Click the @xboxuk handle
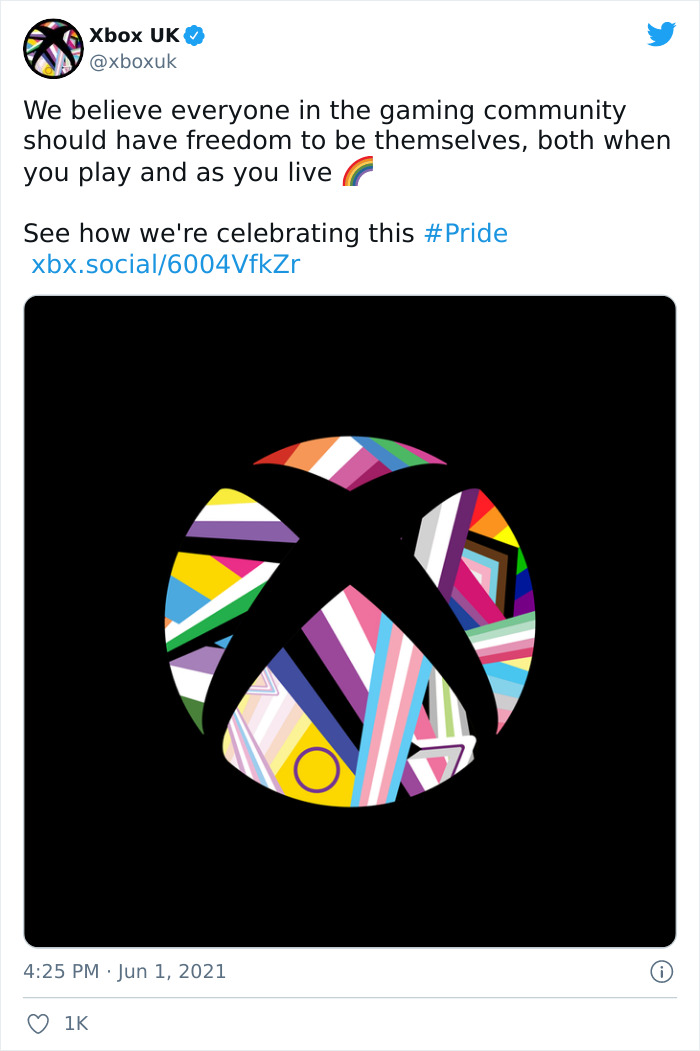The image size is (700, 1051). click(x=131, y=61)
